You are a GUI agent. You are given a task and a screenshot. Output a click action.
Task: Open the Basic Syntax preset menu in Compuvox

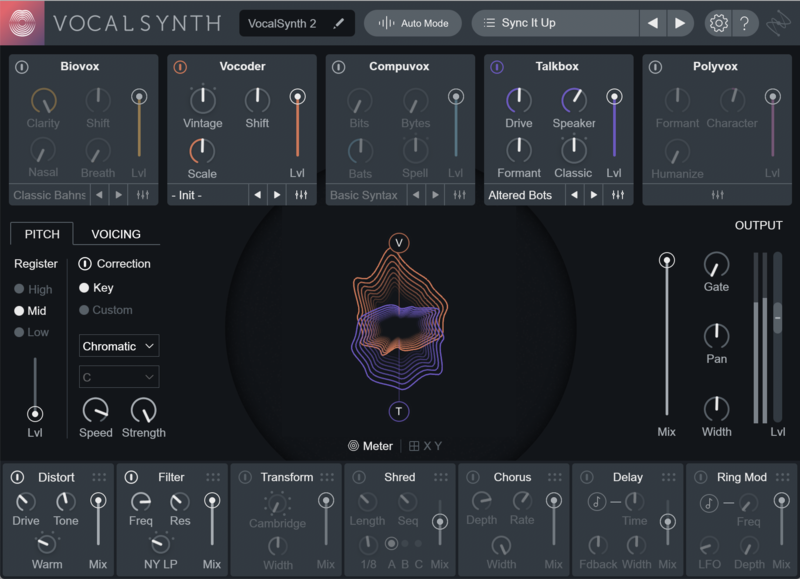[366, 195]
